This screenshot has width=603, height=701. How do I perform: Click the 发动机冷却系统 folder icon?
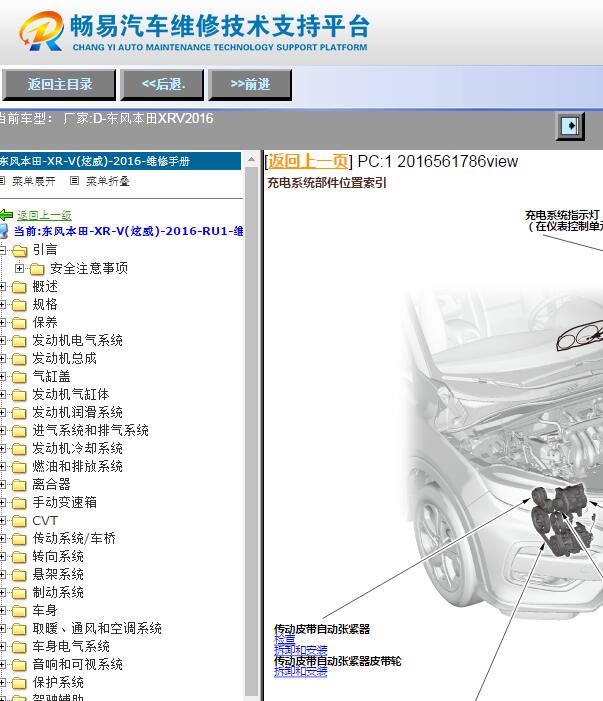click(19, 449)
